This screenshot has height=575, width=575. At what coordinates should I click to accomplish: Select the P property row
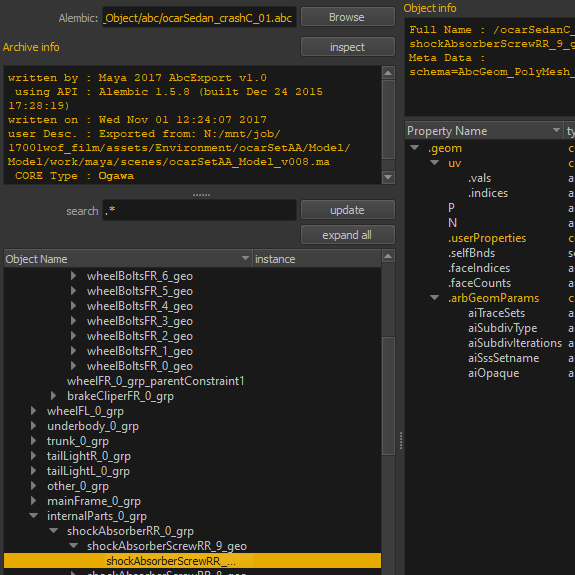[x=451, y=208]
